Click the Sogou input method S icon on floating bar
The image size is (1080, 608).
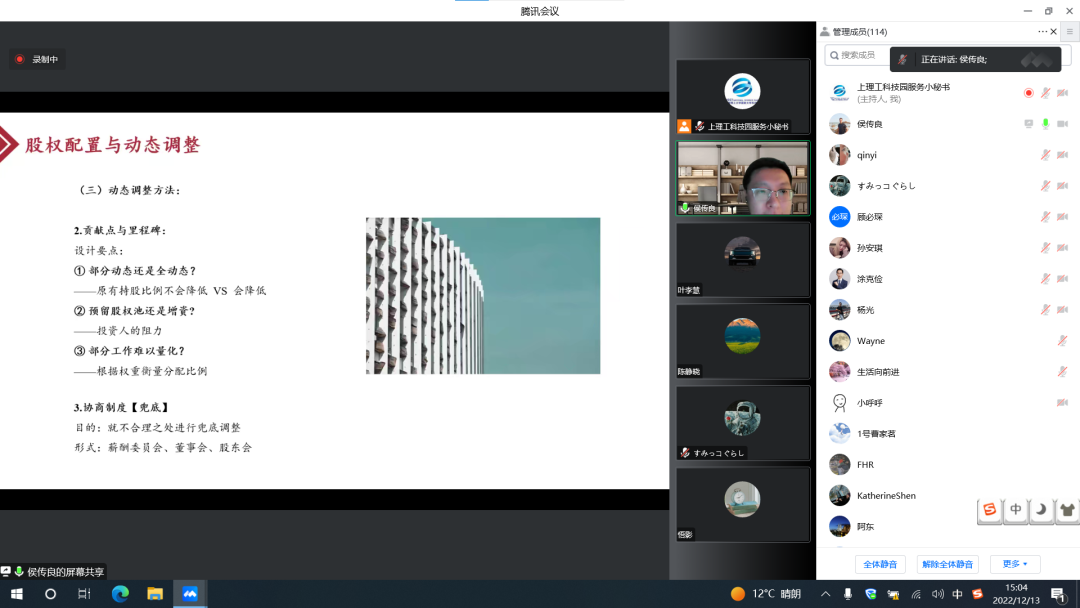(990, 510)
